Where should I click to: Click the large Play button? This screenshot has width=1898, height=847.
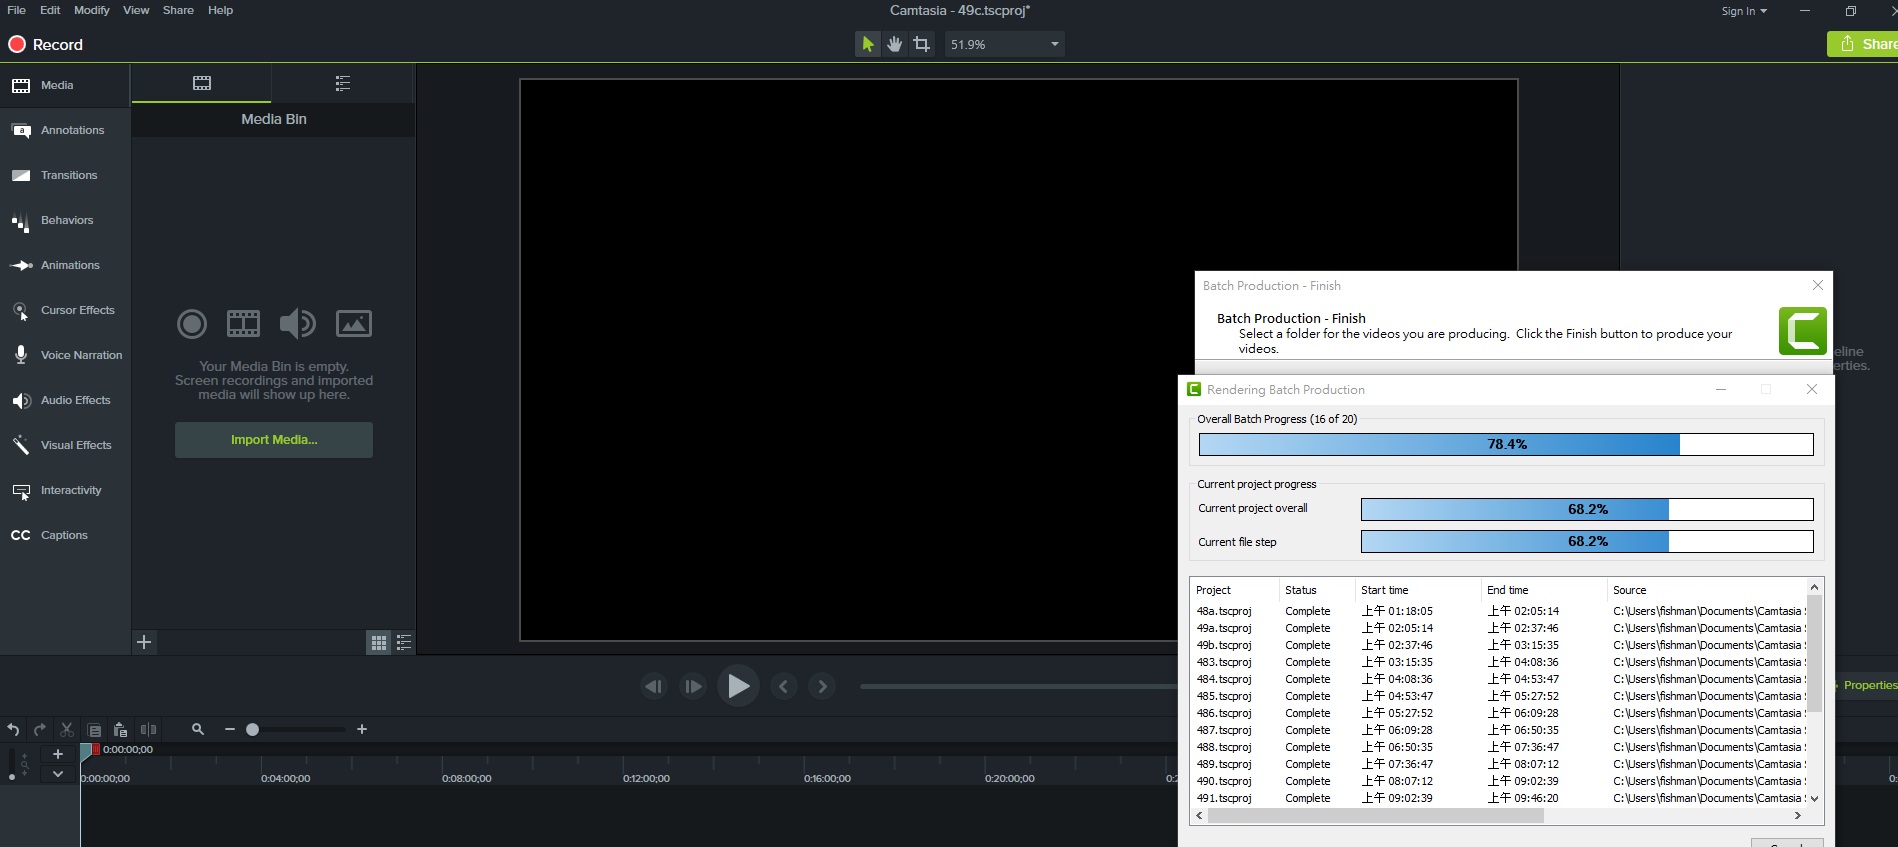(x=738, y=686)
